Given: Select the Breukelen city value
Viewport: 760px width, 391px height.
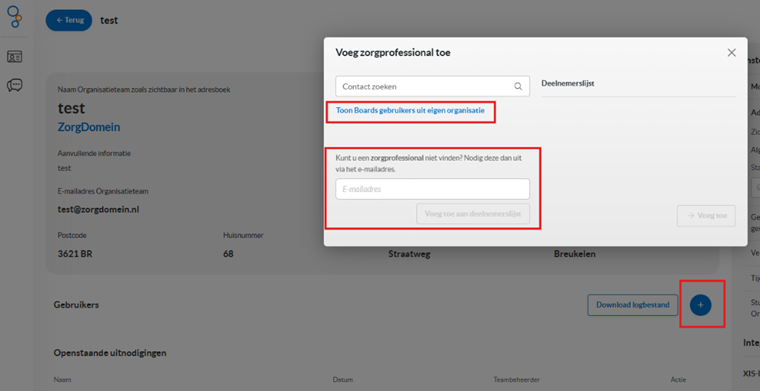Looking at the screenshot, I should tap(575, 253).
